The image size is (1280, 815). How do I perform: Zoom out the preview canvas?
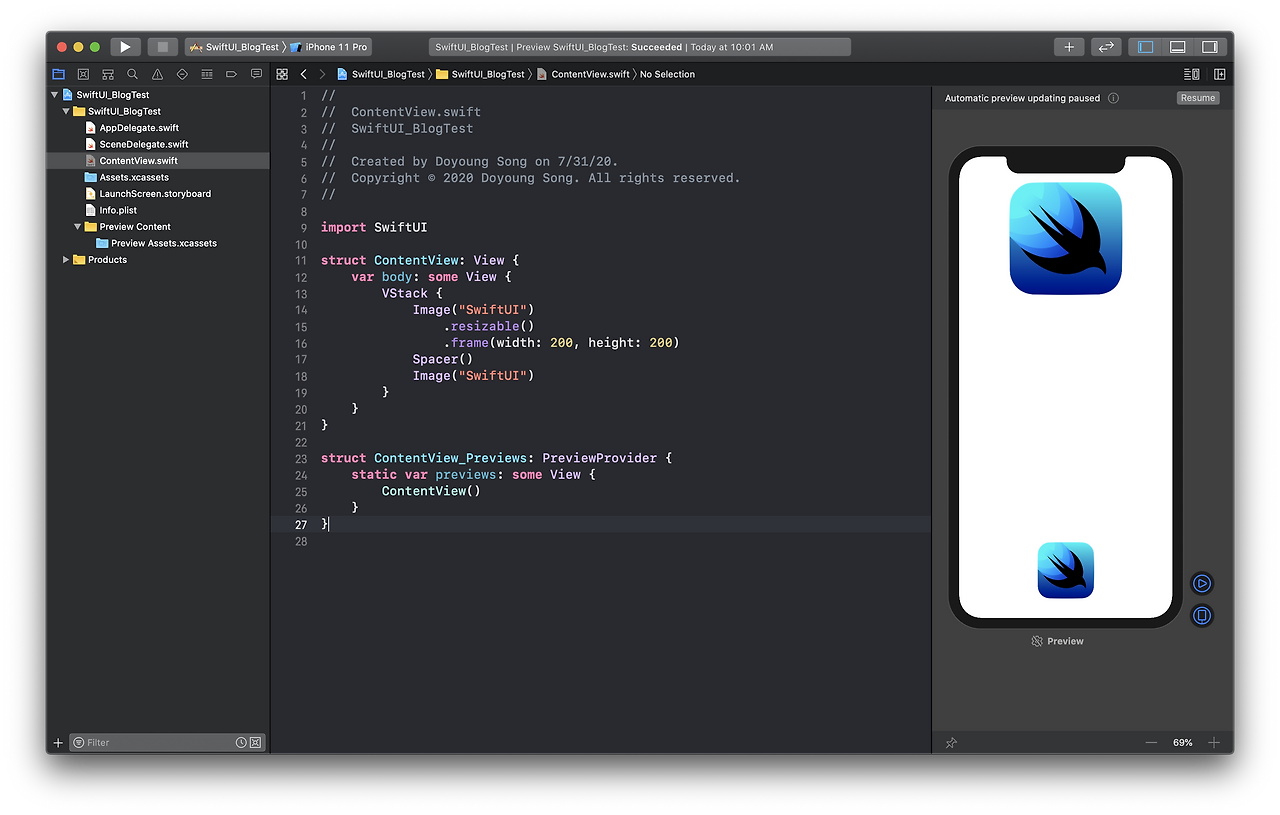click(x=1151, y=743)
